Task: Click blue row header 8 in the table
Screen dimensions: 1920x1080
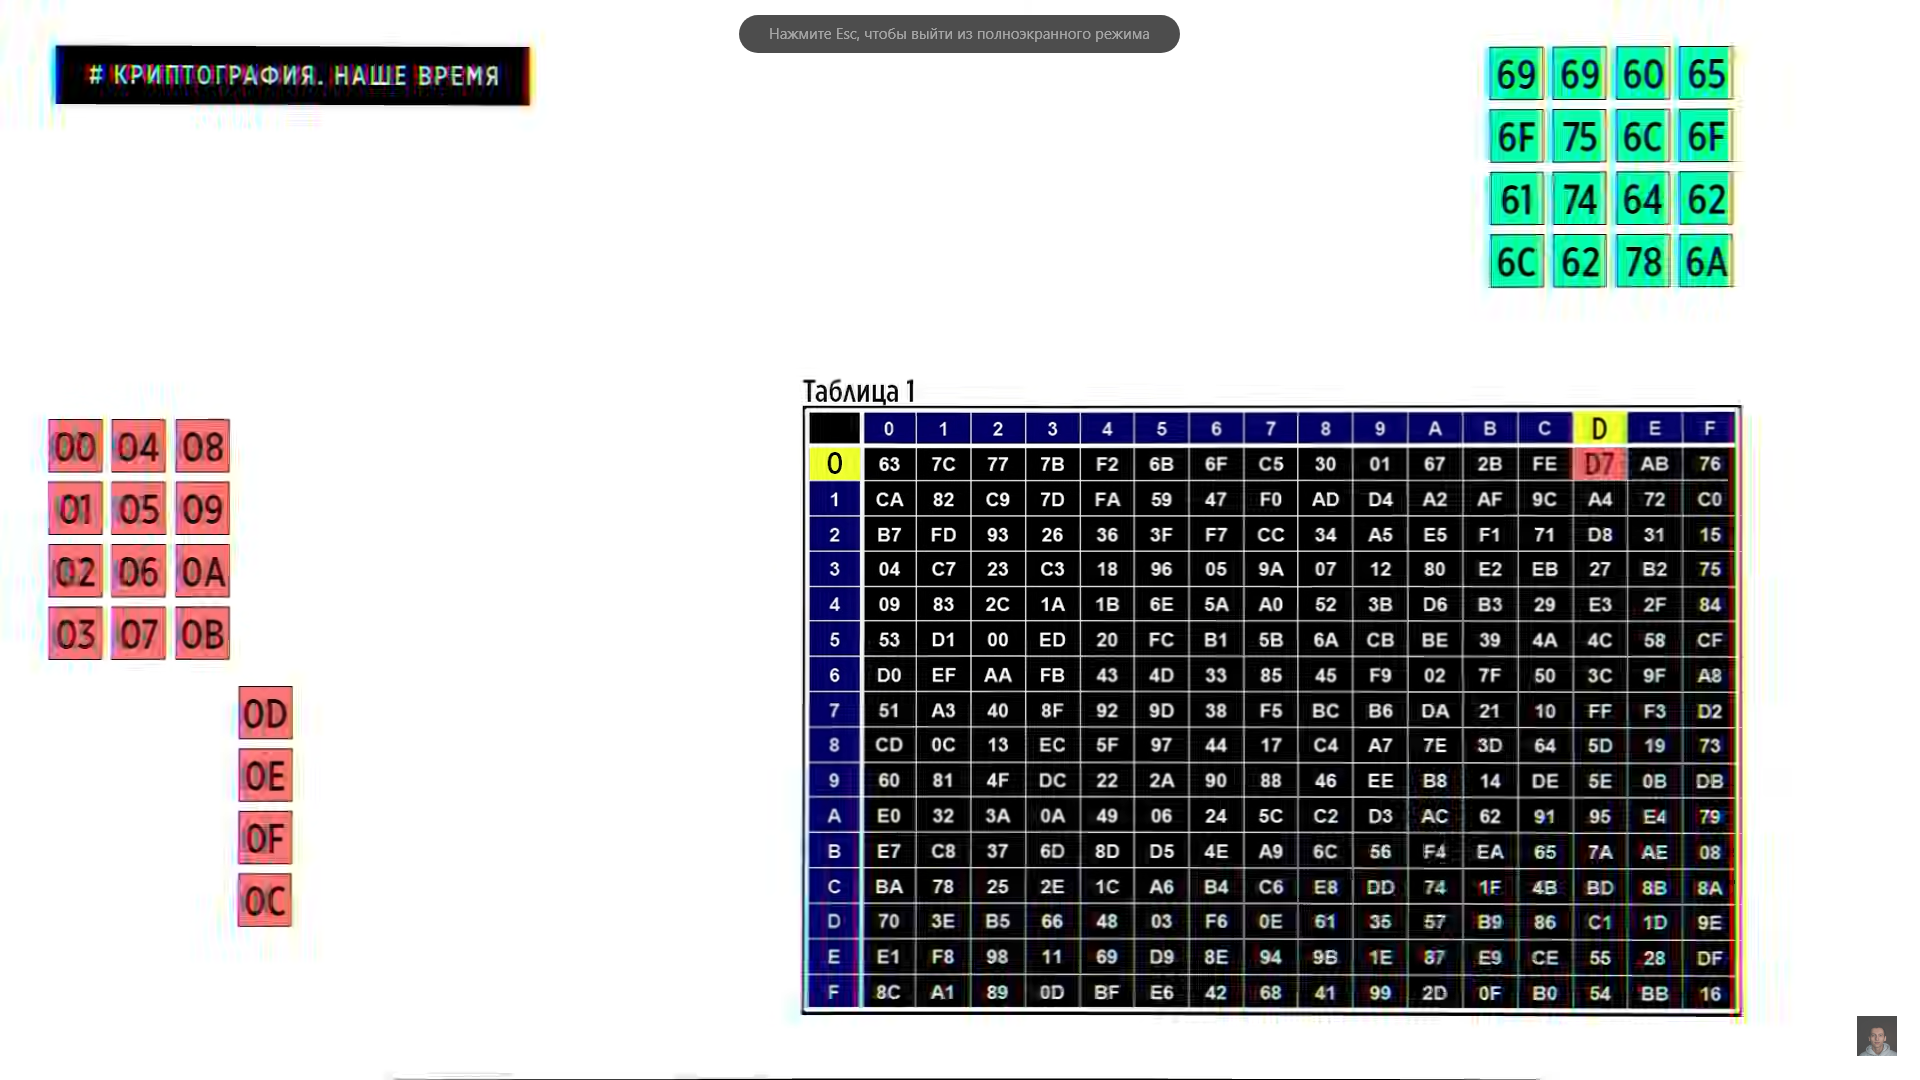Action: click(x=834, y=745)
